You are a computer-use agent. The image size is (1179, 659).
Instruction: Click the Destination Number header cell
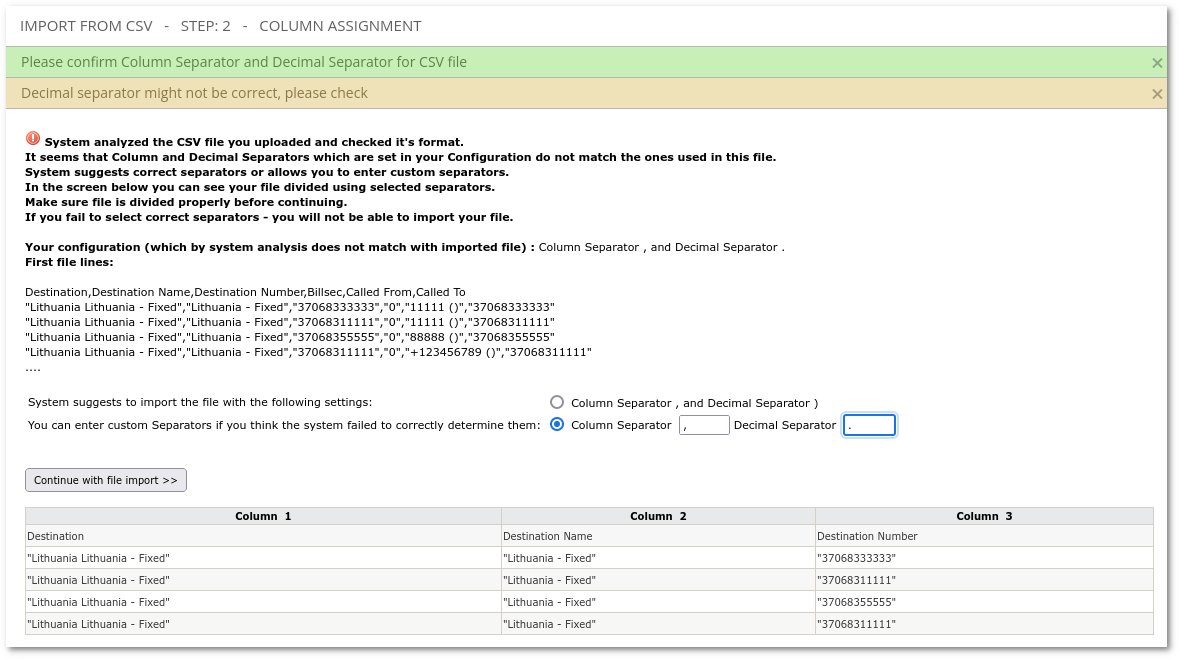[867, 536]
